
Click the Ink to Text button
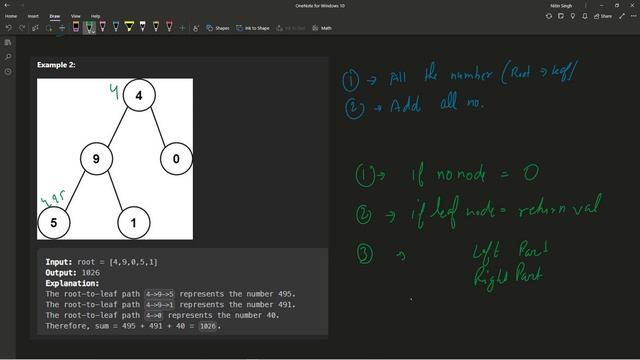point(291,28)
